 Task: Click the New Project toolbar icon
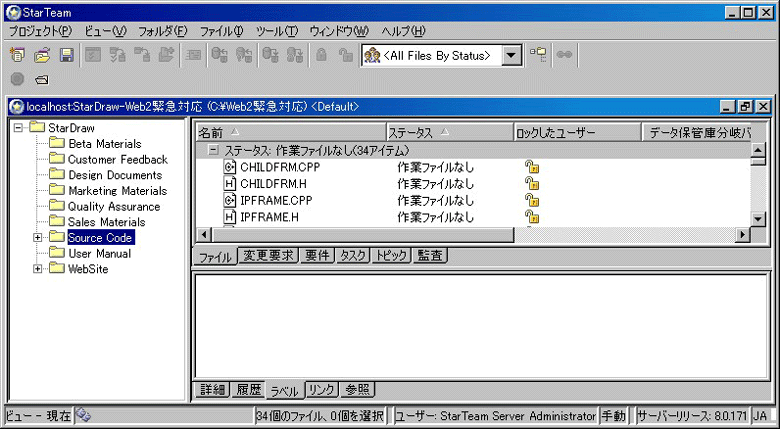pos(17,55)
